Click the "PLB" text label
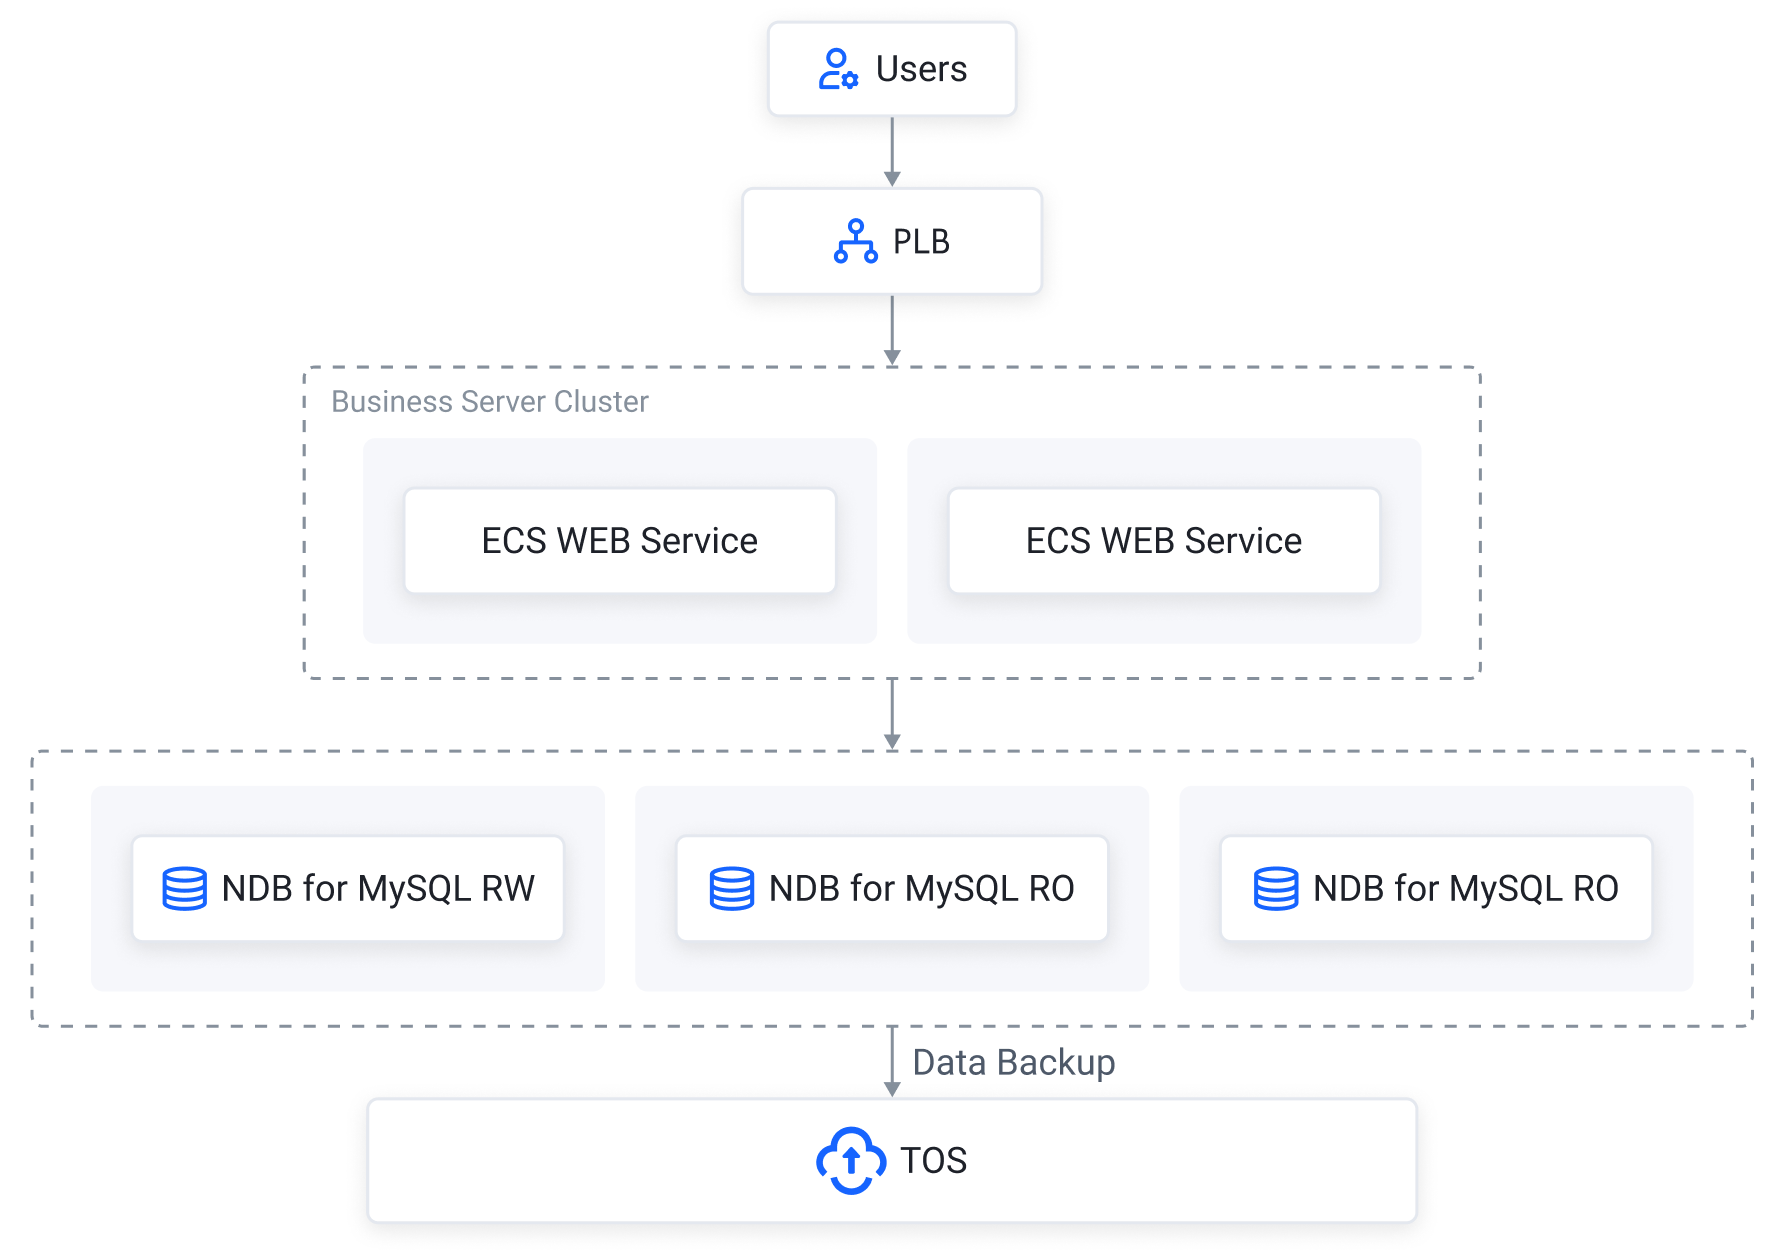Viewport: 1780px width, 1250px height. (x=921, y=242)
